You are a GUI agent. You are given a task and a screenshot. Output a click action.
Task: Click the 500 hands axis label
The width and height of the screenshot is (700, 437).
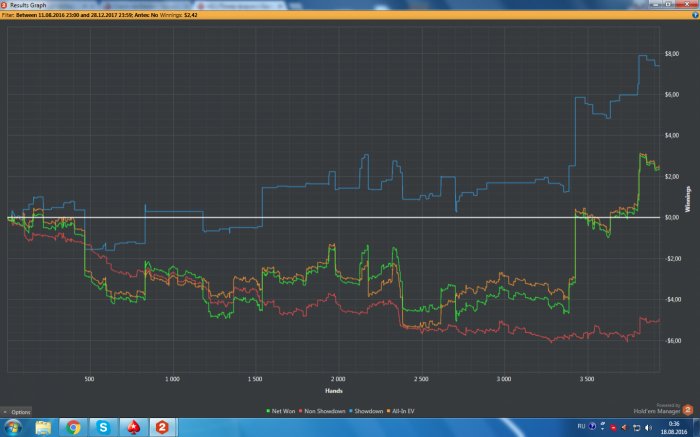89,379
